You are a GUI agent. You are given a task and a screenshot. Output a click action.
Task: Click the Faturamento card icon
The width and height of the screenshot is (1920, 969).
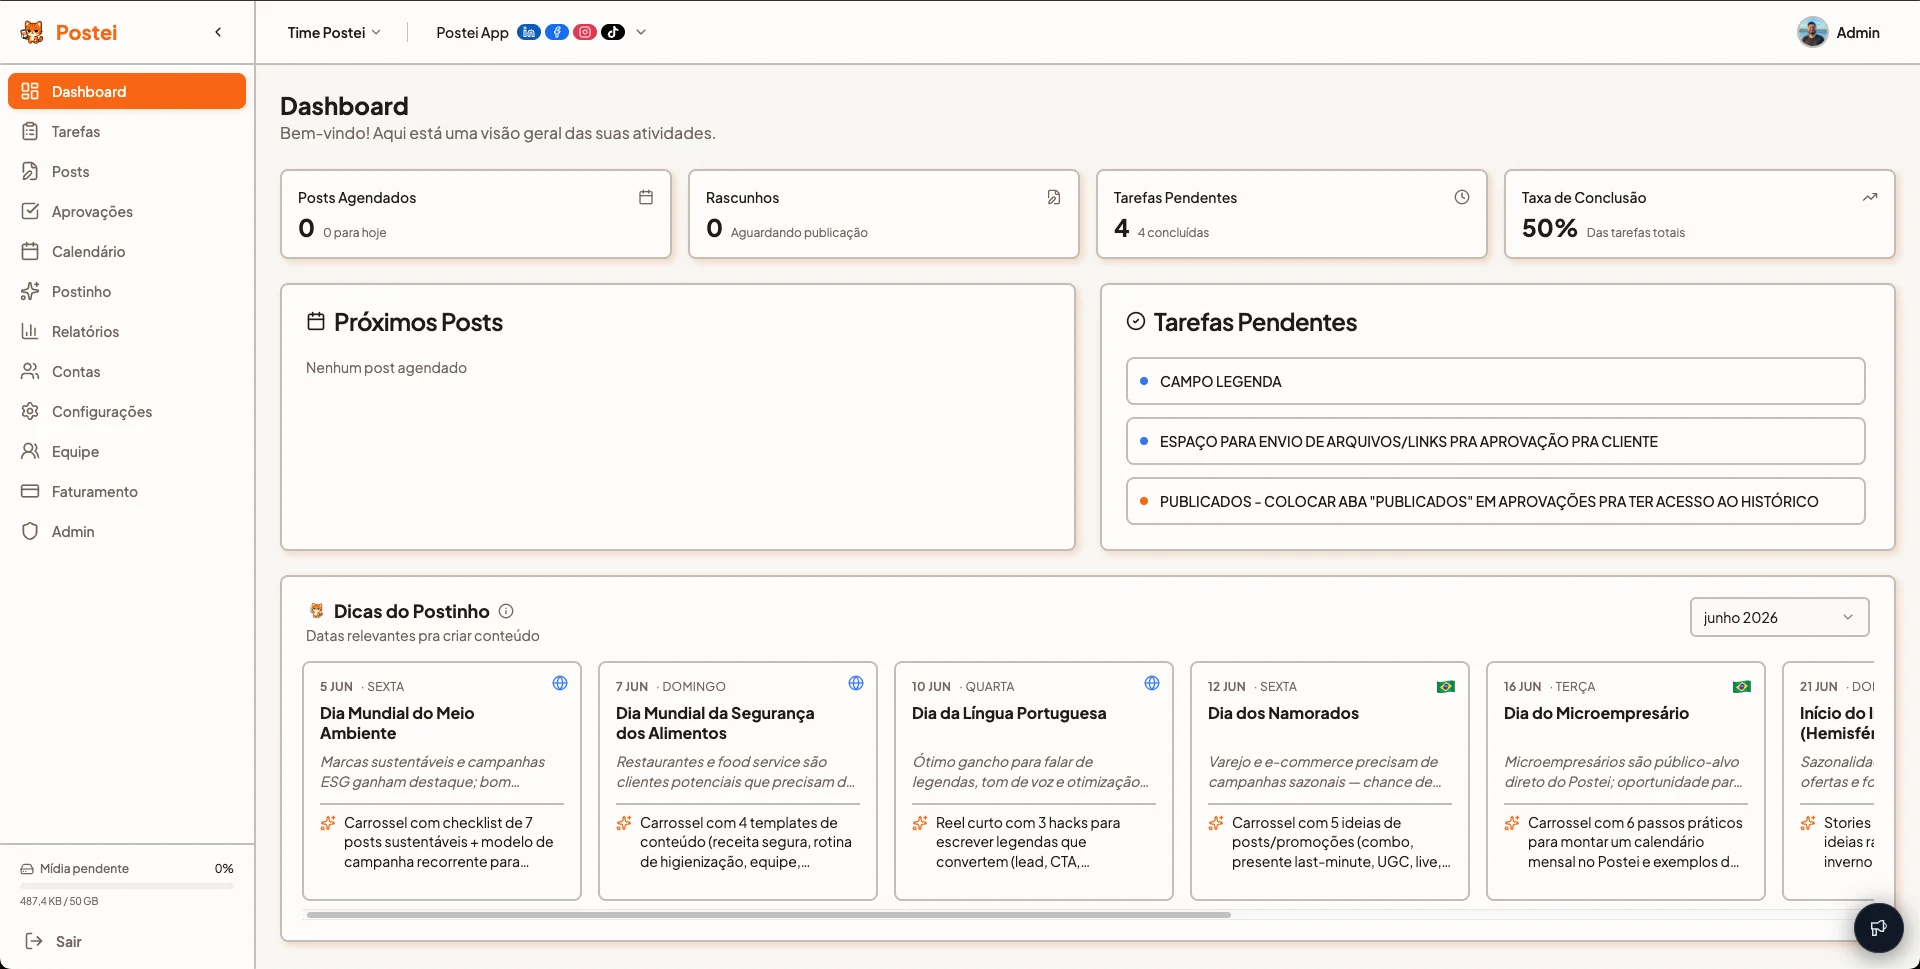pos(30,491)
